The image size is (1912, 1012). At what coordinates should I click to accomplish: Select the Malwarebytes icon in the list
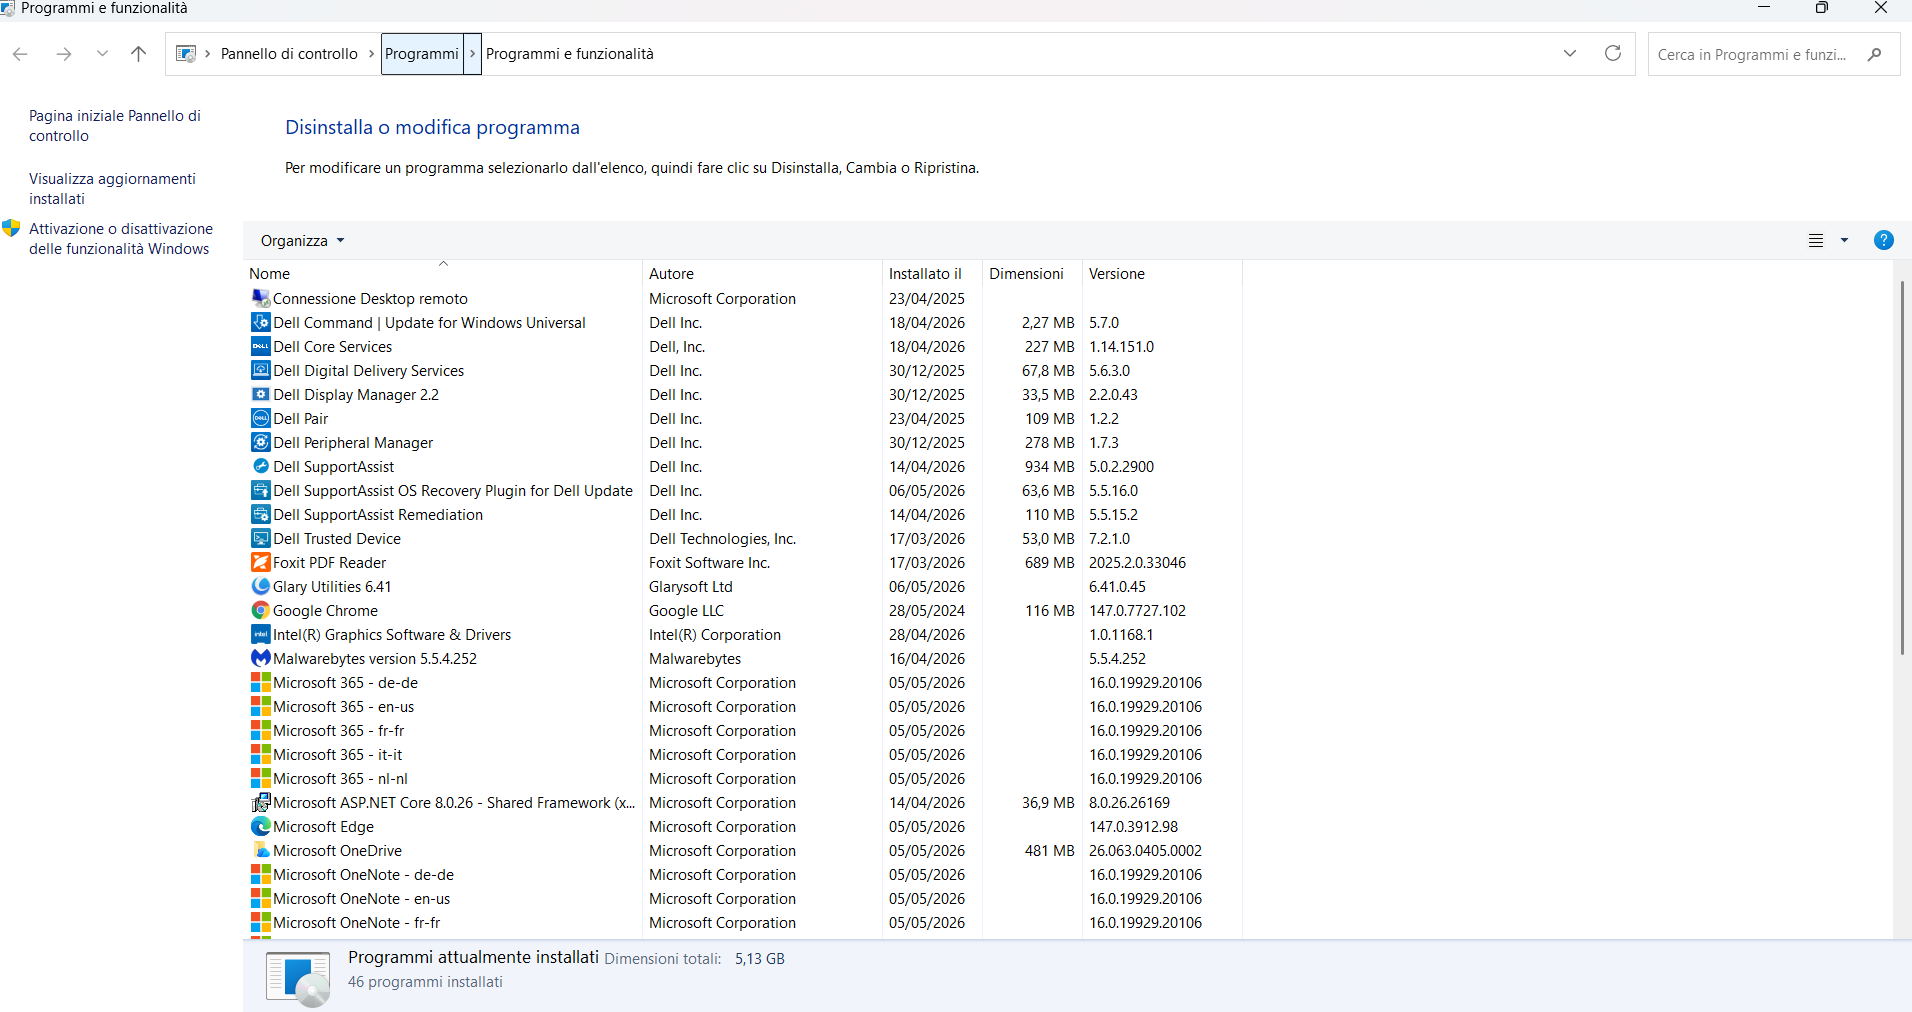click(x=261, y=658)
